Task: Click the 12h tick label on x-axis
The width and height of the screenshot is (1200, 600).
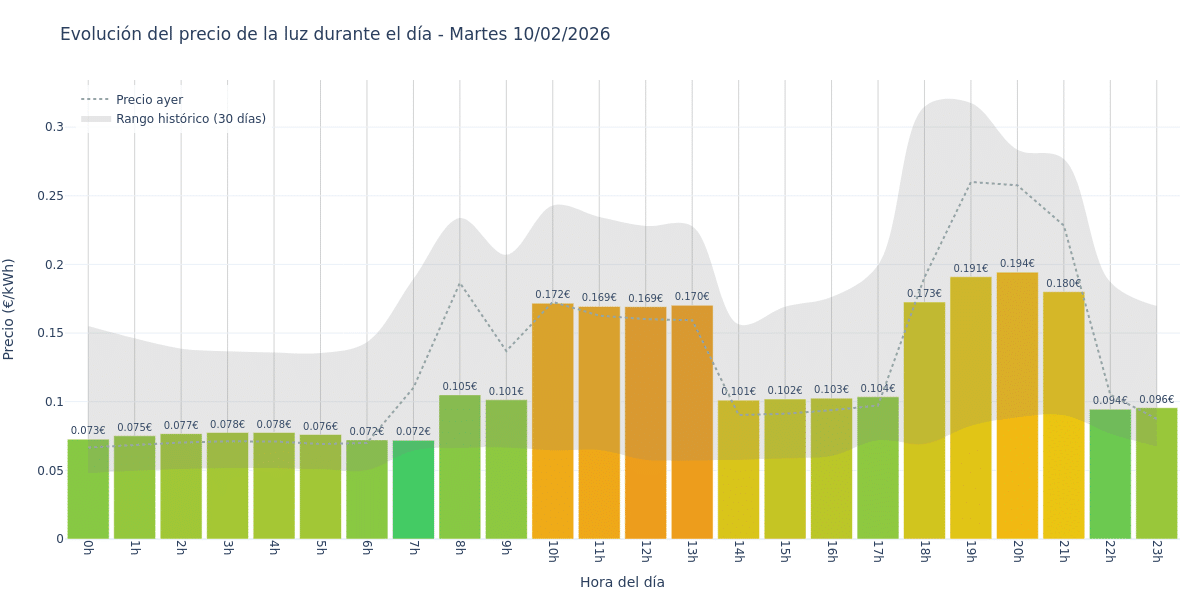Action: 645,552
